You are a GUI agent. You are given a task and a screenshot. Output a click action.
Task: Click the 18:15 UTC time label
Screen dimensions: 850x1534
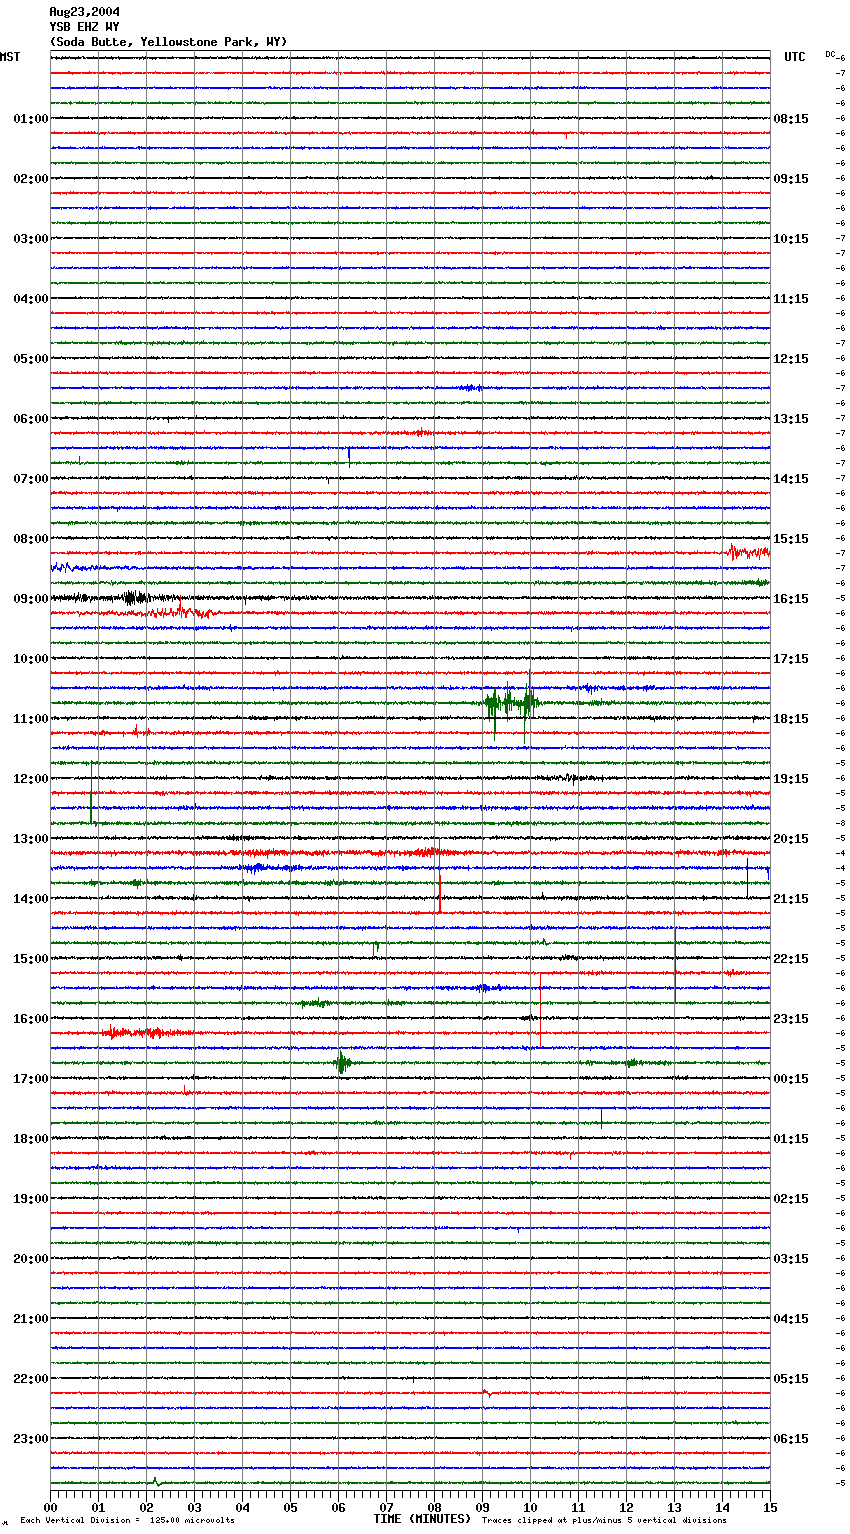click(x=791, y=719)
